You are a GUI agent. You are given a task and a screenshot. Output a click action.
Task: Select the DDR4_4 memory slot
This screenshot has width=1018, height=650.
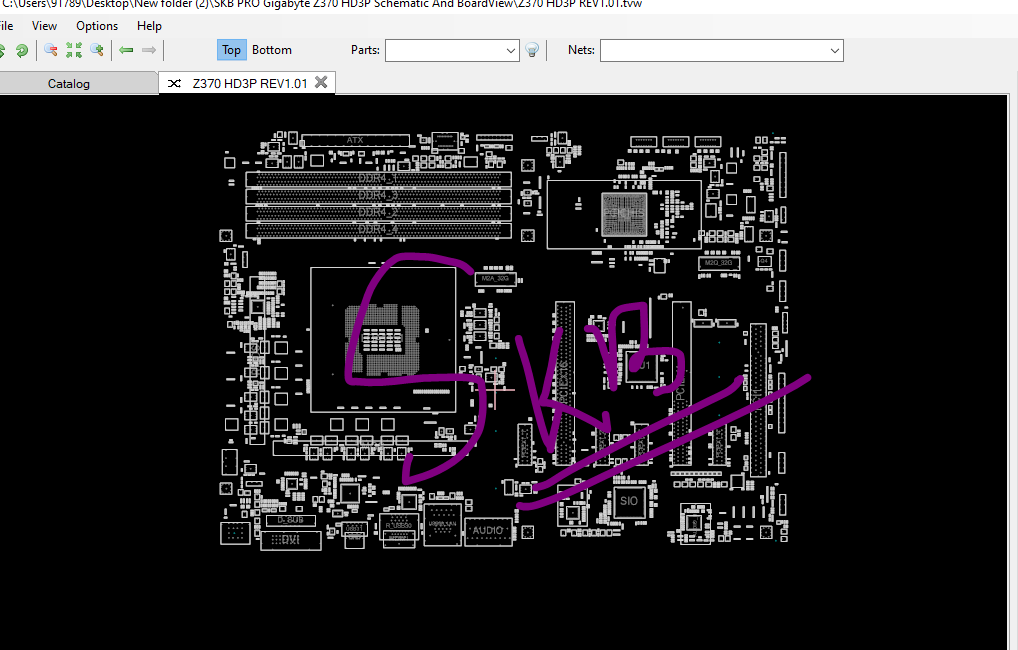pyautogui.click(x=378, y=229)
